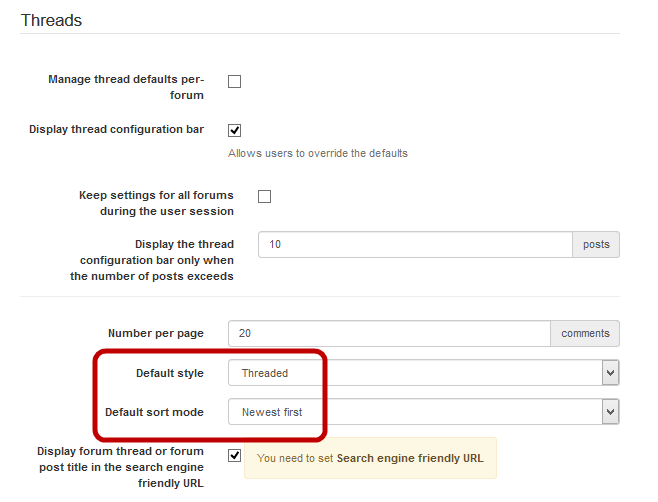Enable Keep settings for all forums checkbox
Viewport: 658px width, 502px height.
(264, 196)
